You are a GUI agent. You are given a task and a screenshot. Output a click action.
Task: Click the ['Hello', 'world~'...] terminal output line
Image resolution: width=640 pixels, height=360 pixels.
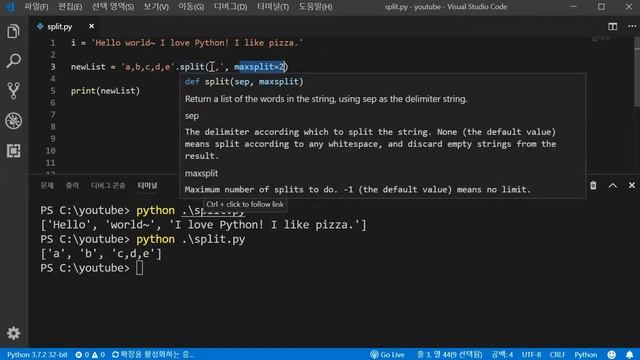click(x=203, y=224)
